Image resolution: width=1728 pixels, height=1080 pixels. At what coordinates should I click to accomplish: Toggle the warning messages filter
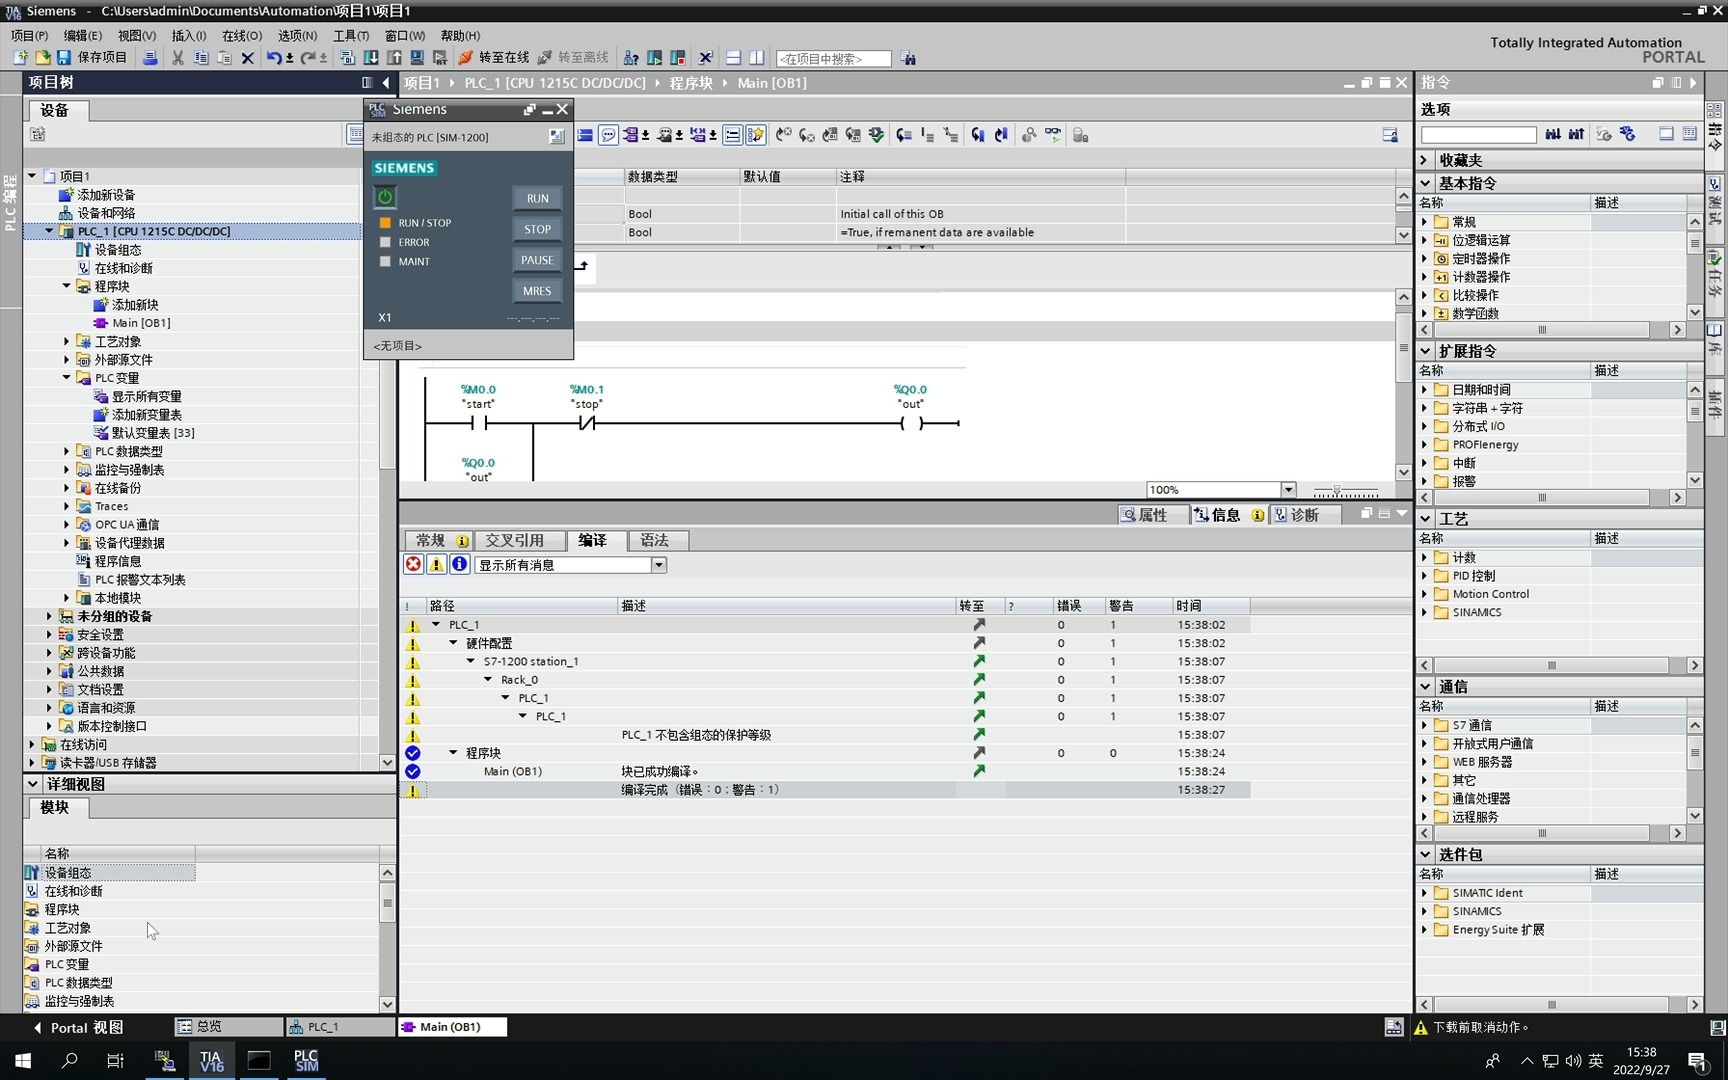[436, 564]
